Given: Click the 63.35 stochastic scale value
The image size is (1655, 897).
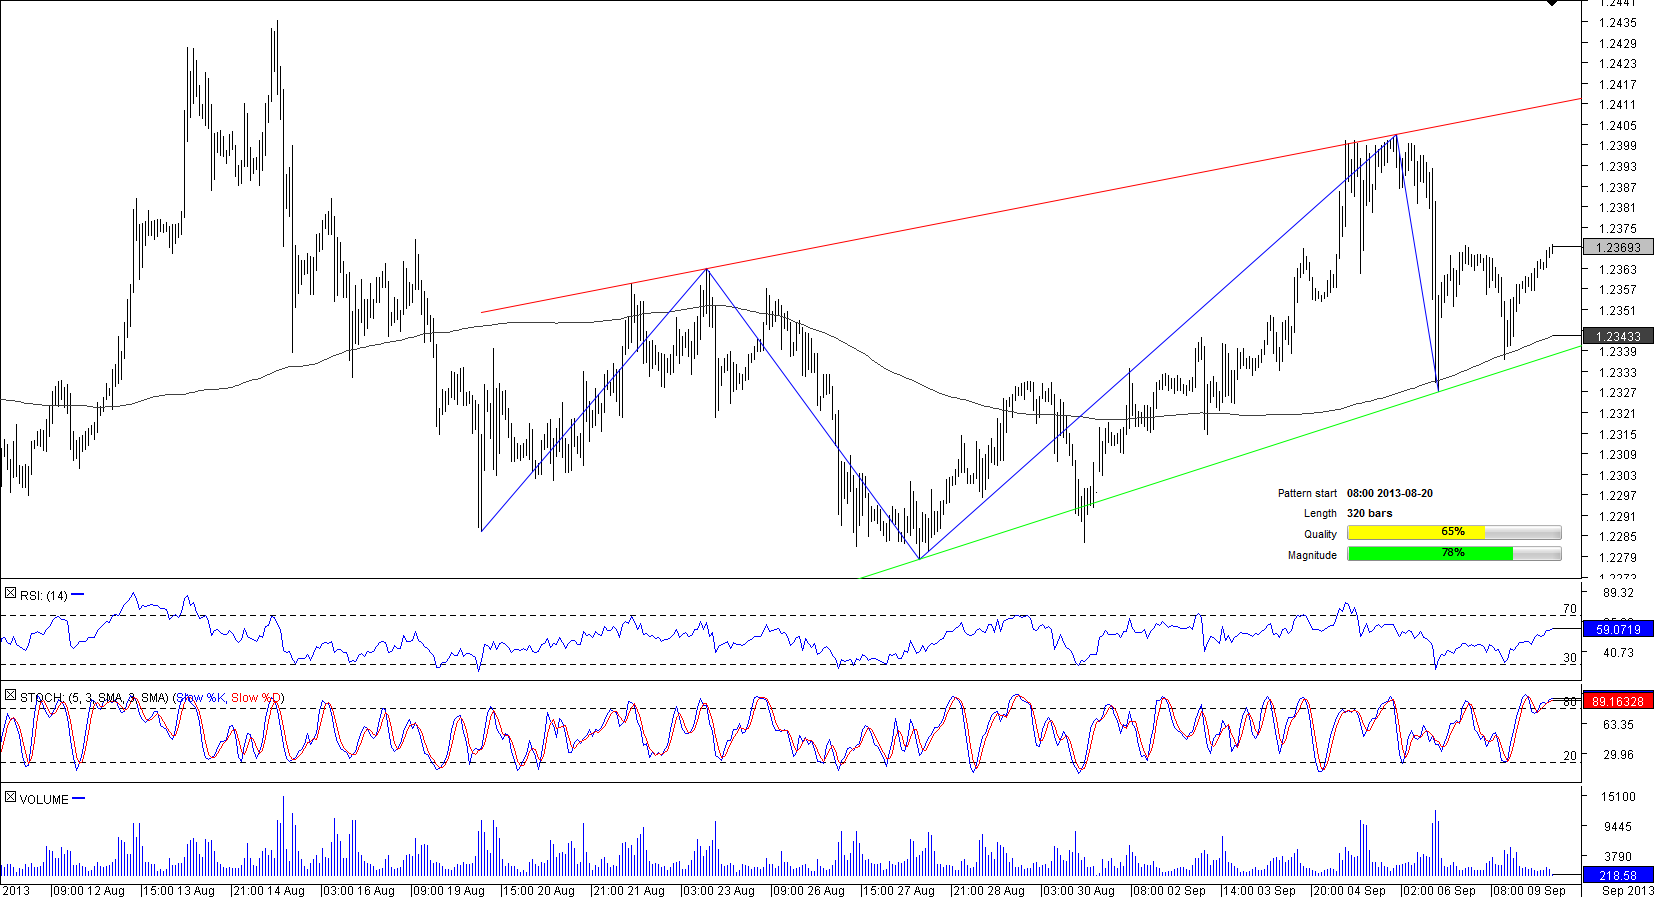Looking at the screenshot, I should click(1619, 725).
